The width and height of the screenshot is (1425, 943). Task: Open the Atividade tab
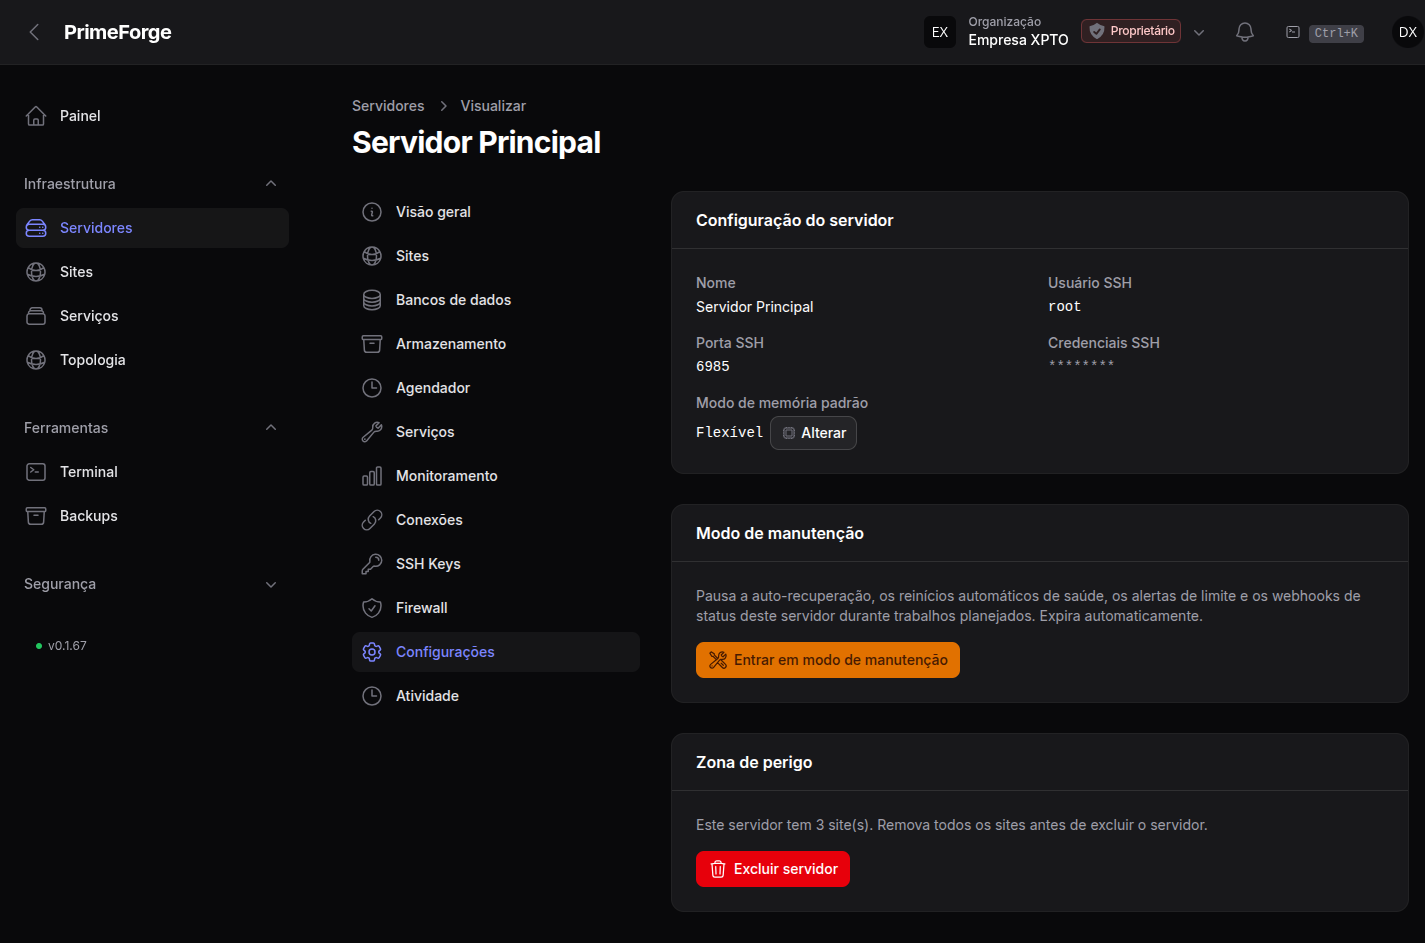click(496, 696)
